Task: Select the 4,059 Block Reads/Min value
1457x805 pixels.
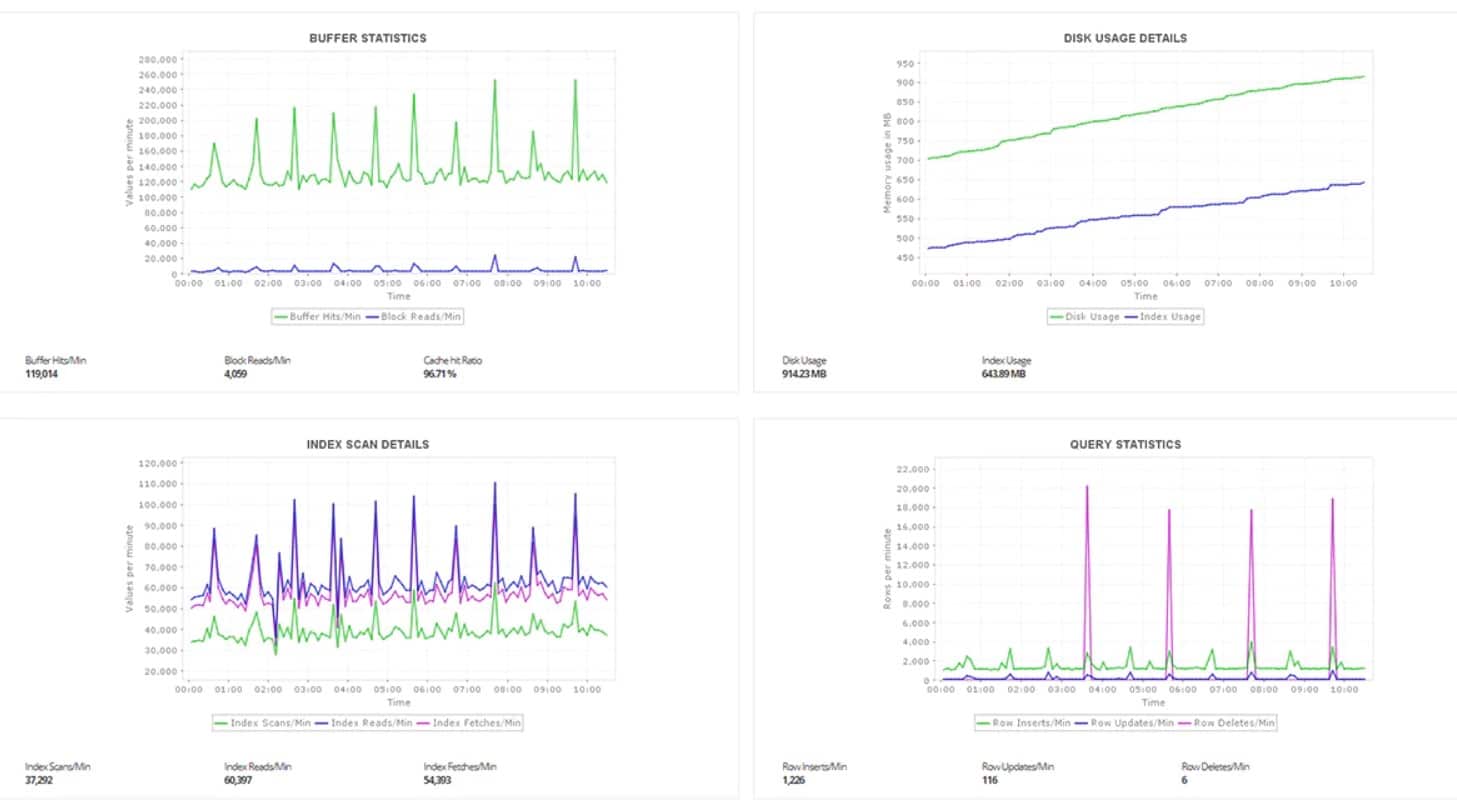Action: coord(237,374)
